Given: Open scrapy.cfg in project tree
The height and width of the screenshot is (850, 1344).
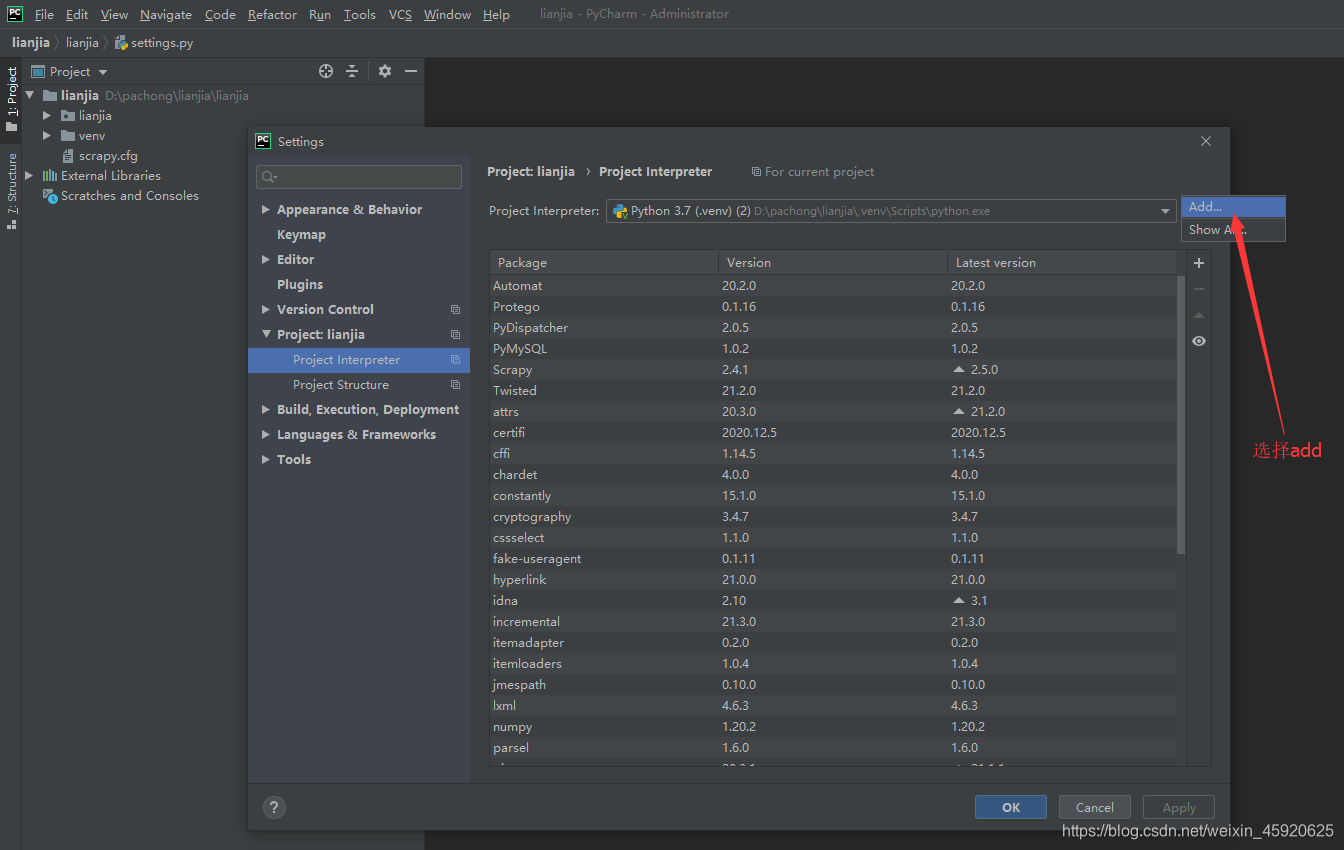Looking at the screenshot, I should pos(108,156).
